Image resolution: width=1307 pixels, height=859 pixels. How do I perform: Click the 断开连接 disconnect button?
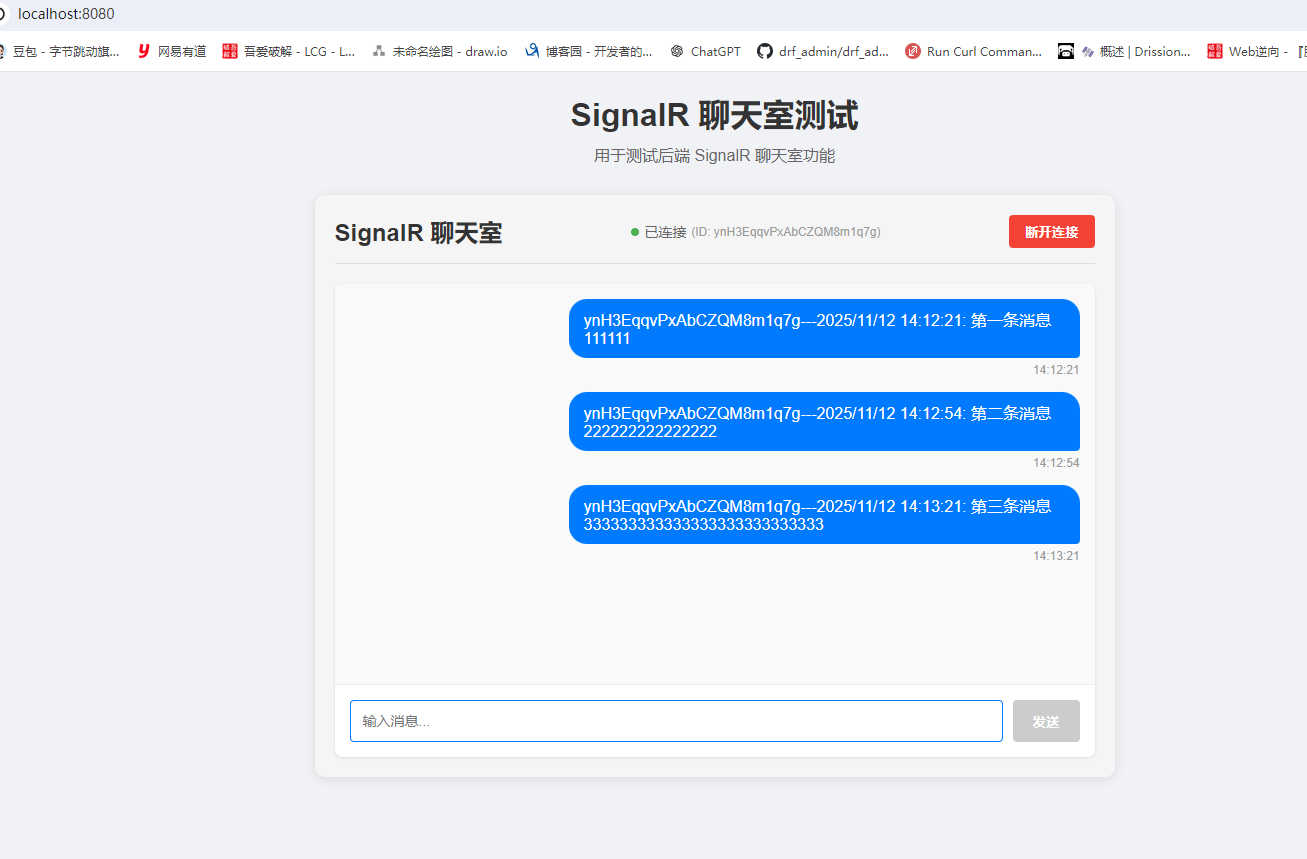pyautogui.click(x=1051, y=231)
